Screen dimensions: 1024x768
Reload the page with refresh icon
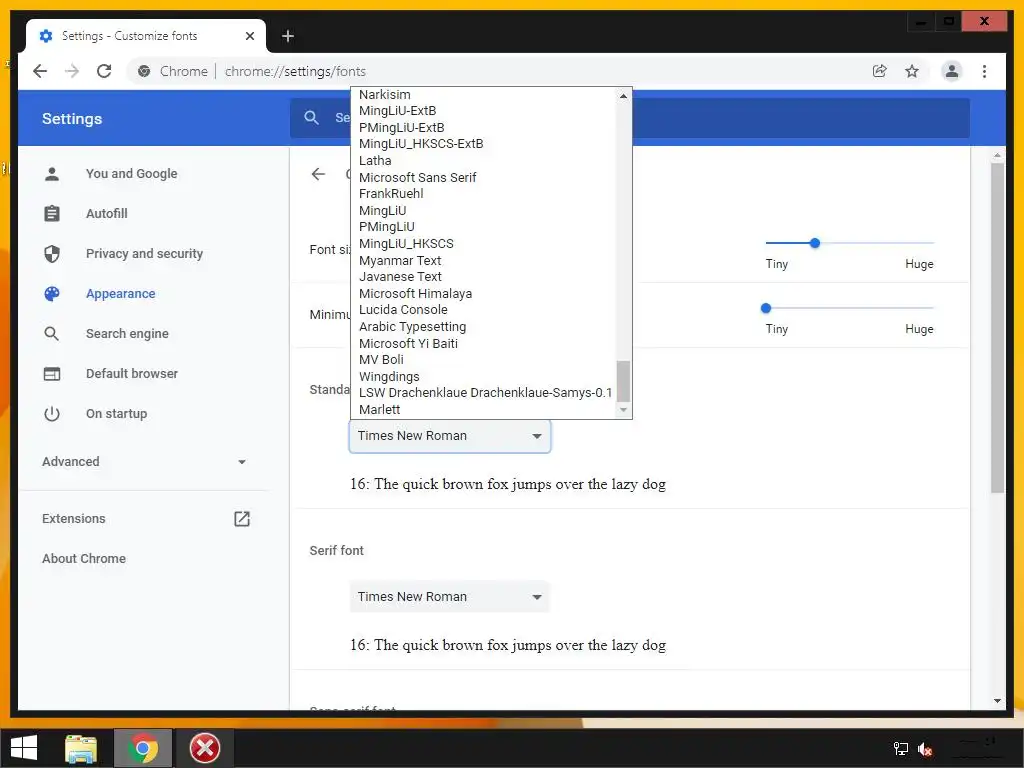[104, 71]
